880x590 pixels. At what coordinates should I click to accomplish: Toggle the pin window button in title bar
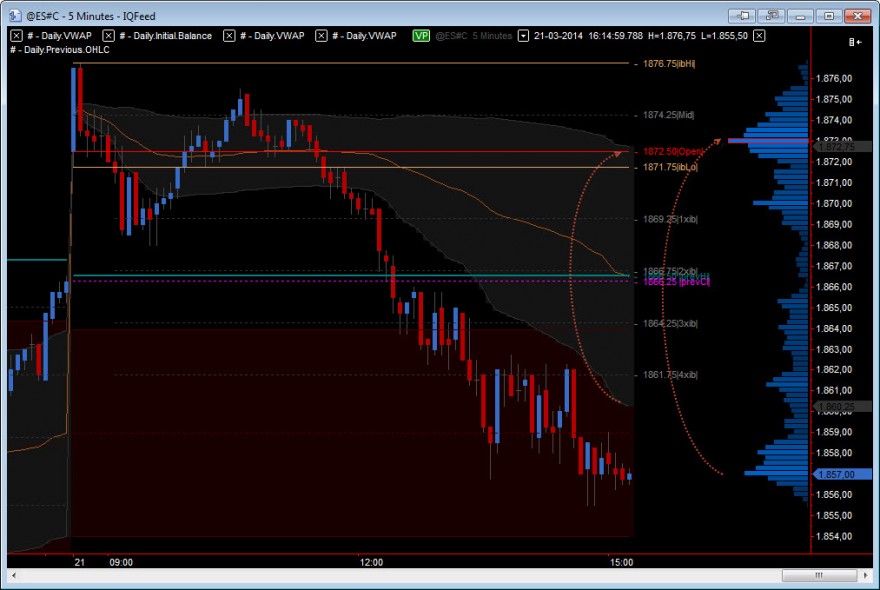[742, 16]
